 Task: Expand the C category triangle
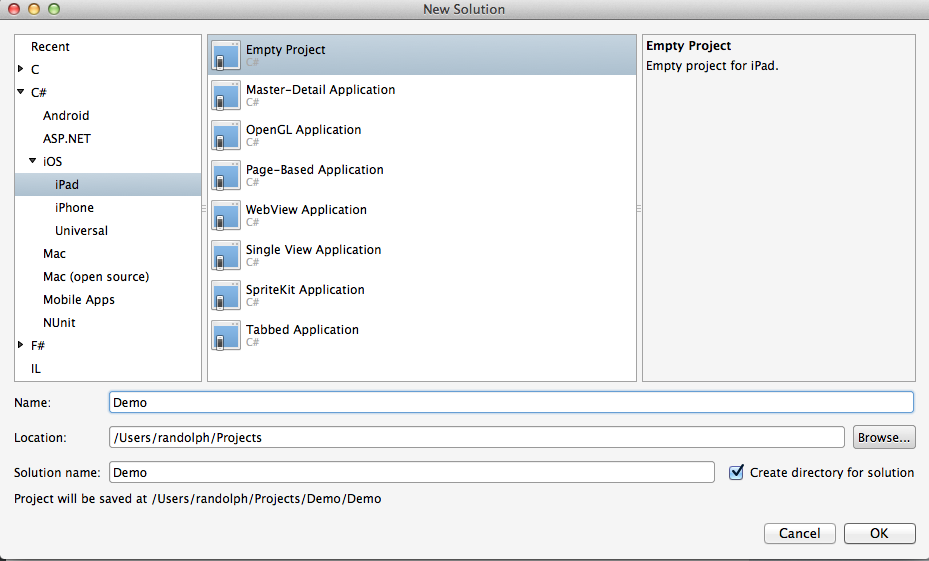(x=21, y=70)
